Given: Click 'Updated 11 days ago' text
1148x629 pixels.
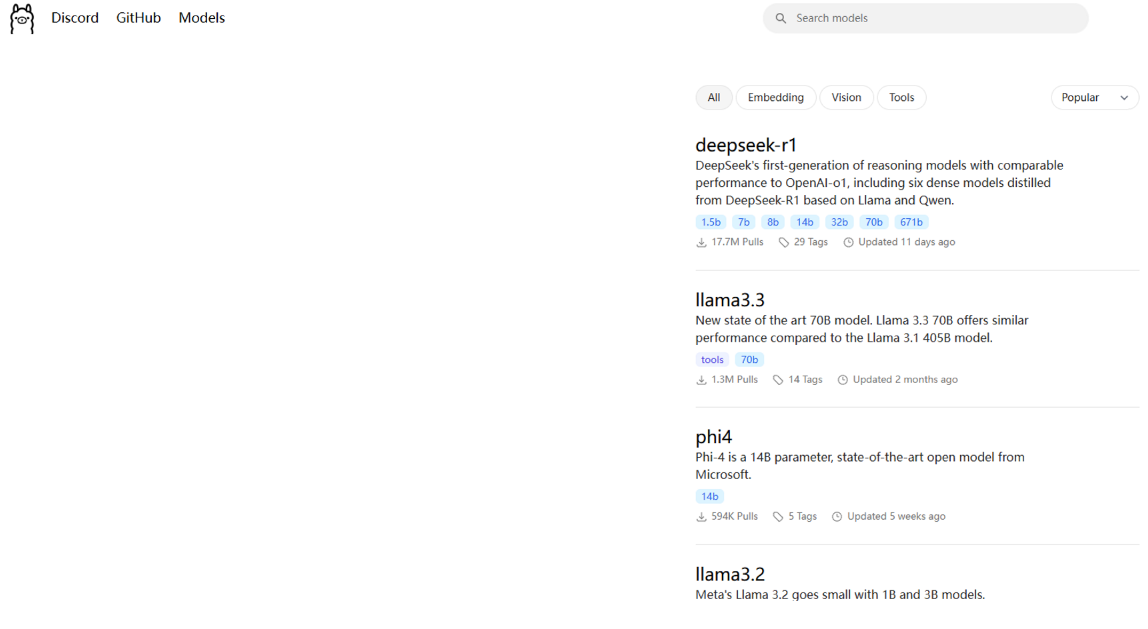Looking at the screenshot, I should point(907,242).
